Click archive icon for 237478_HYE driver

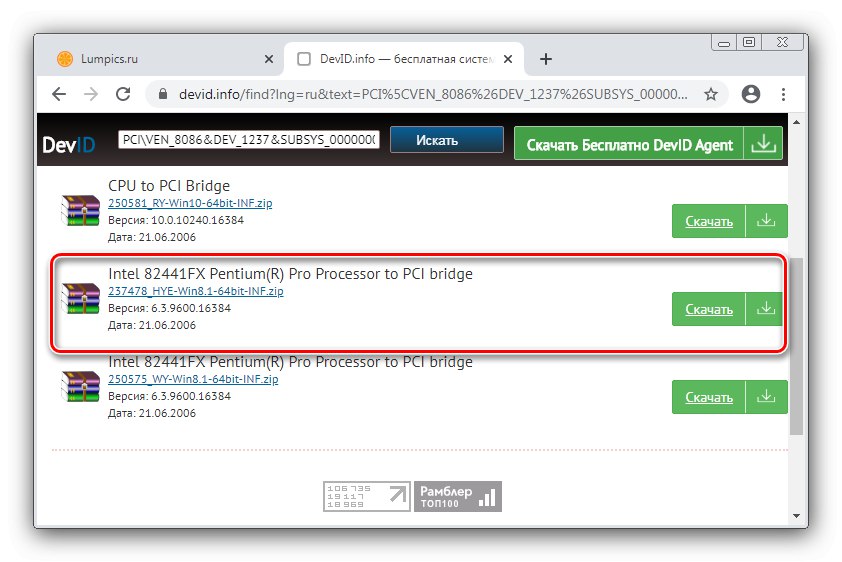coord(80,298)
